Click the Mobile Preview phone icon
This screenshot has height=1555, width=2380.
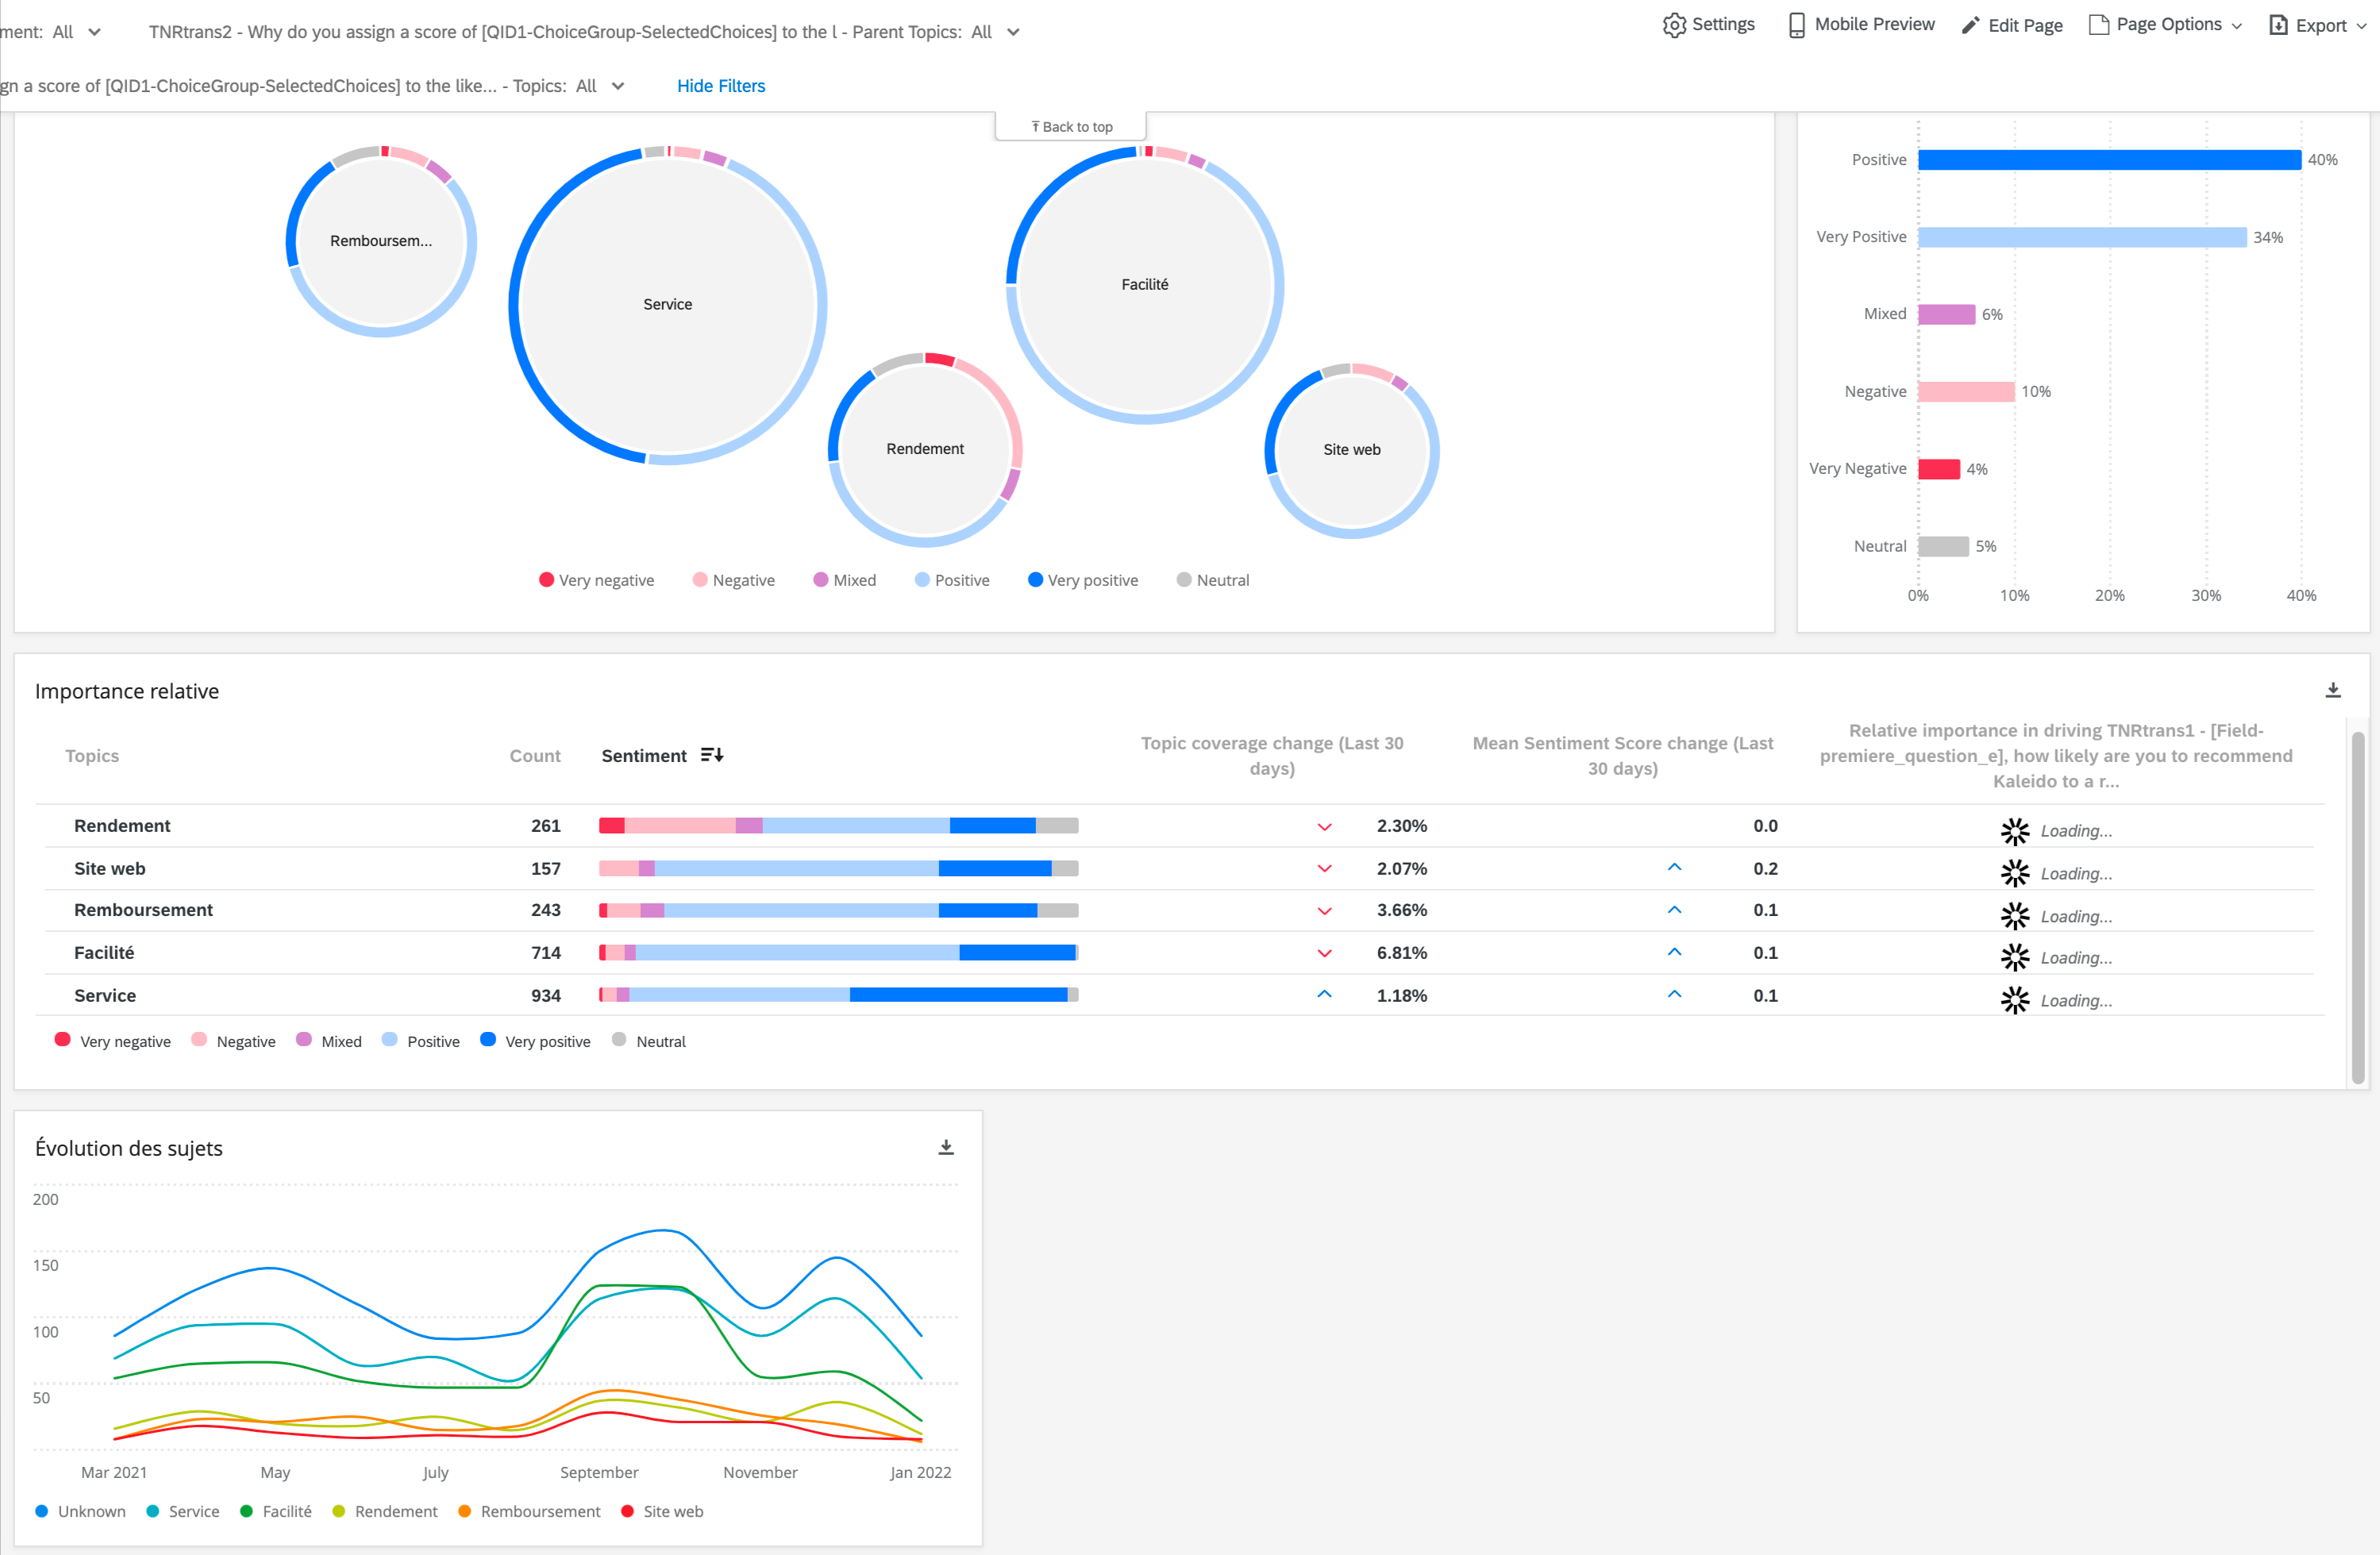tap(1796, 25)
